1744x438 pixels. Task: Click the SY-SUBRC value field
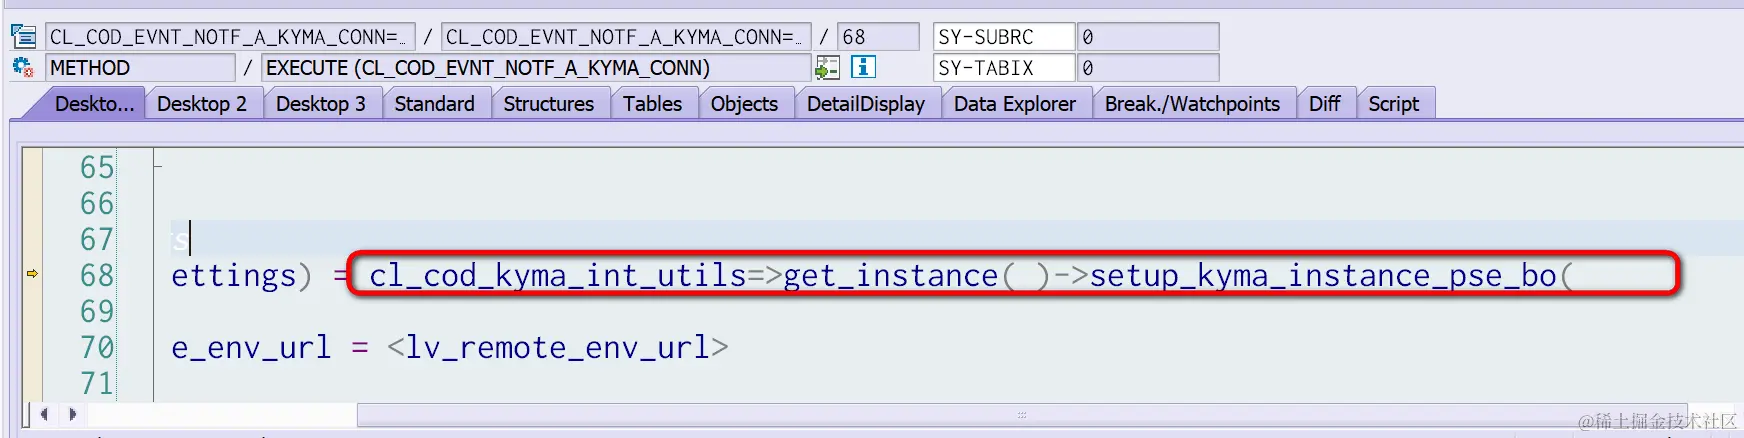click(x=1148, y=37)
